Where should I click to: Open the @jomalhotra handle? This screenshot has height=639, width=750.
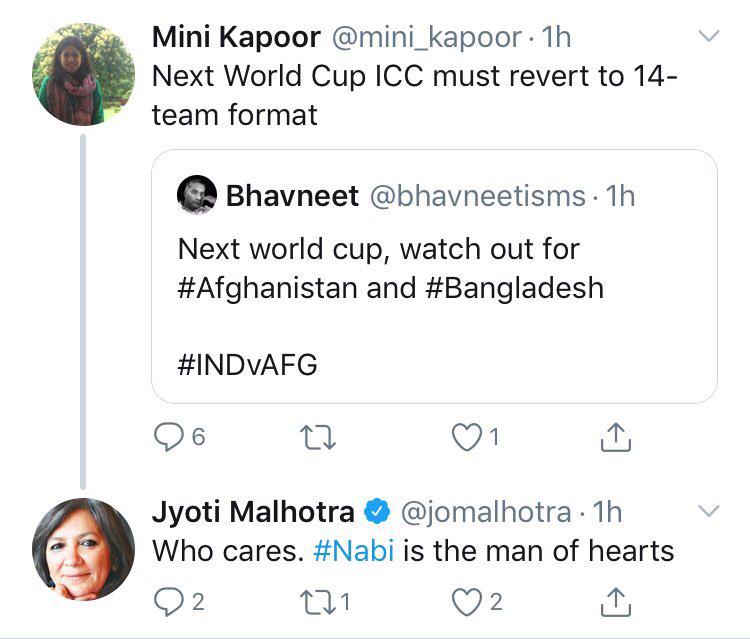coord(486,513)
